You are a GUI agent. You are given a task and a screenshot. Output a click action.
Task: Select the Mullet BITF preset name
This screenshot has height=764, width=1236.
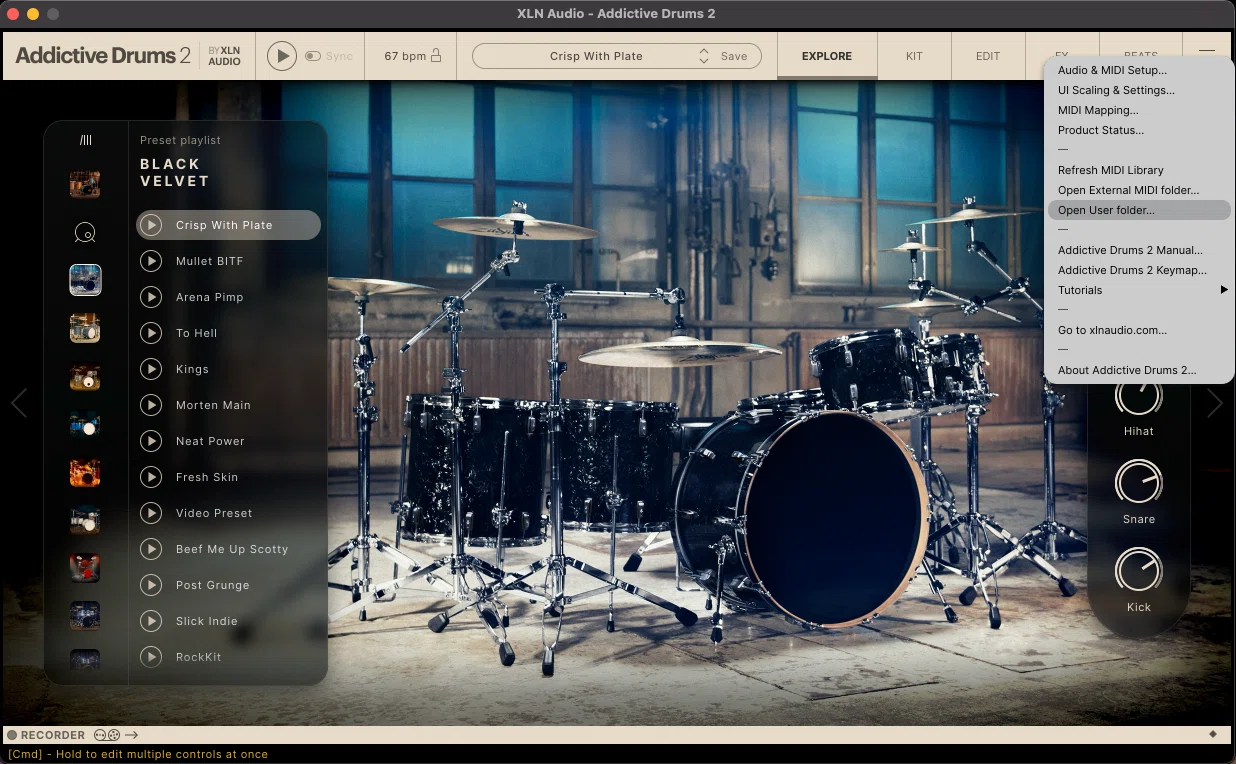click(x=210, y=261)
